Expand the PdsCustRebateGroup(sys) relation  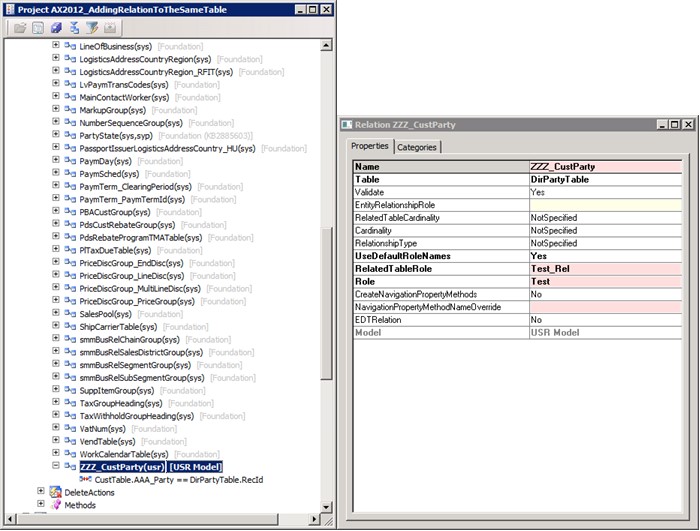pyautogui.click(x=55, y=223)
